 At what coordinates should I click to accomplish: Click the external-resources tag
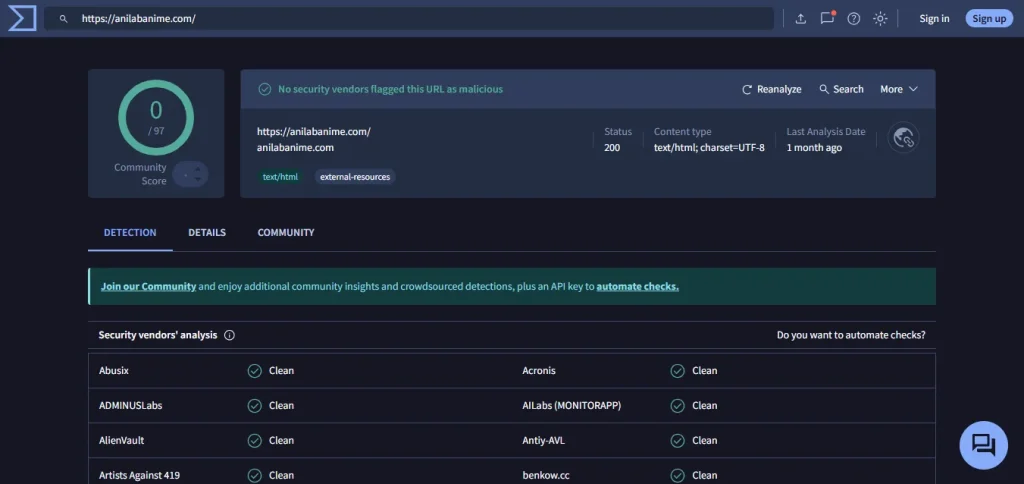point(355,176)
